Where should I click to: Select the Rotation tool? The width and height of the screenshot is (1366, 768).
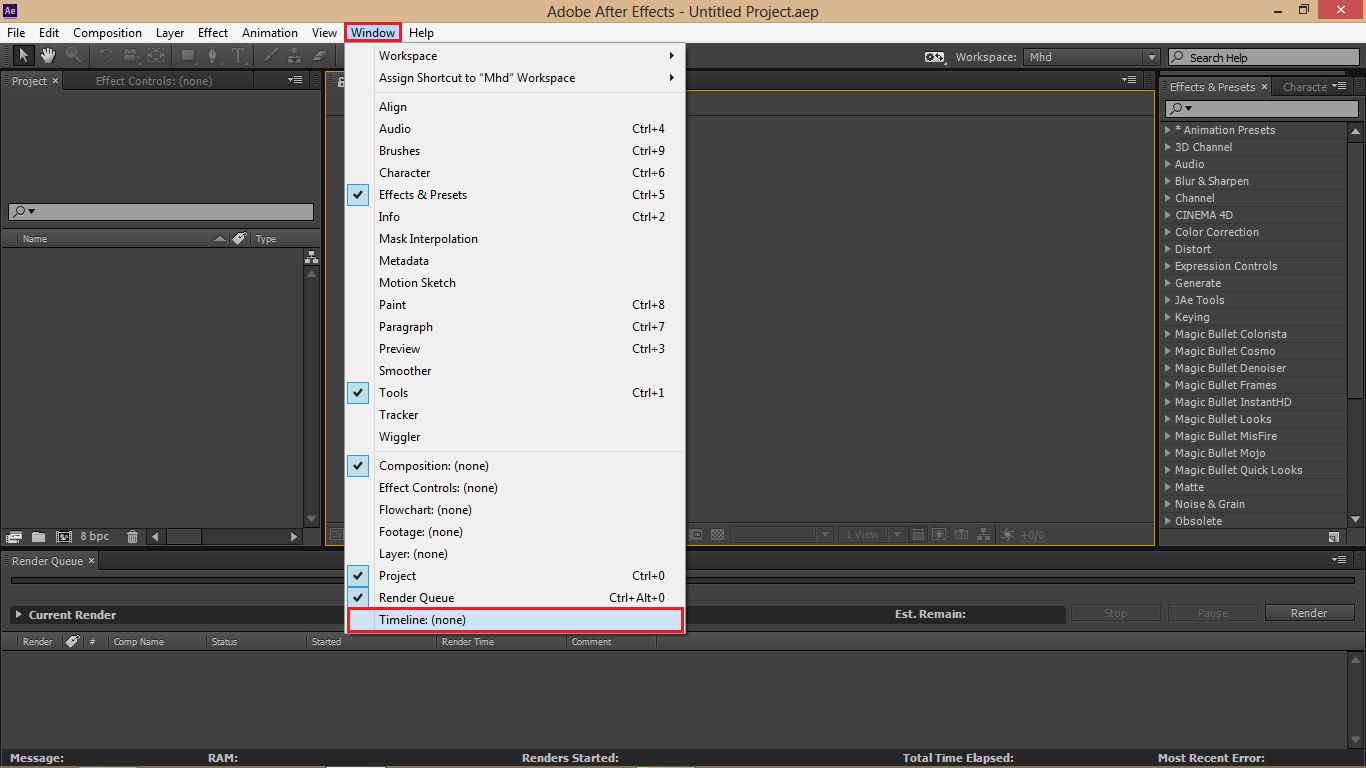click(106, 56)
